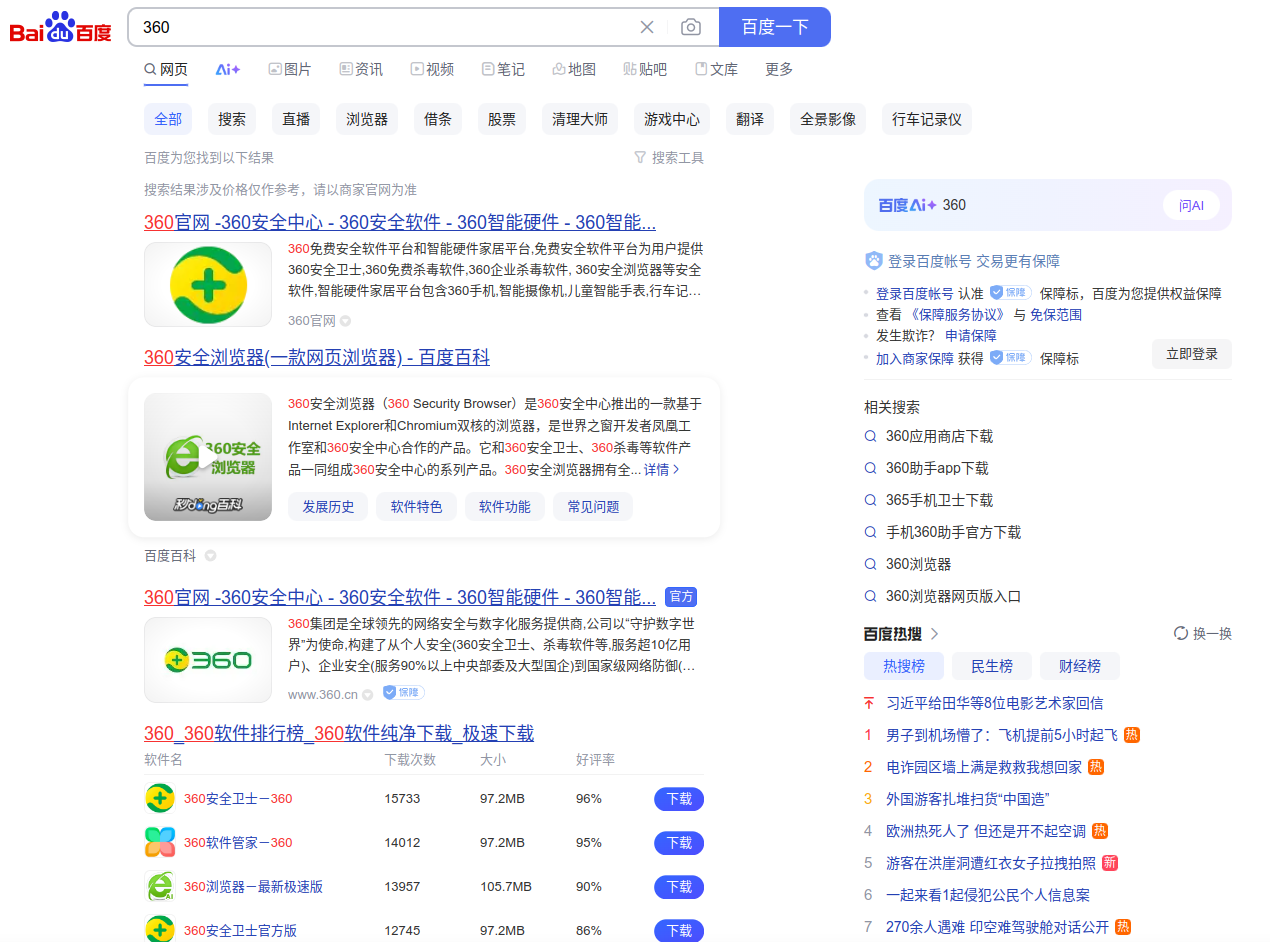Viewport: 1270px width, 942px height.
Task: Expand the arrow next to 360官网 source
Action: [x=345, y=321]
